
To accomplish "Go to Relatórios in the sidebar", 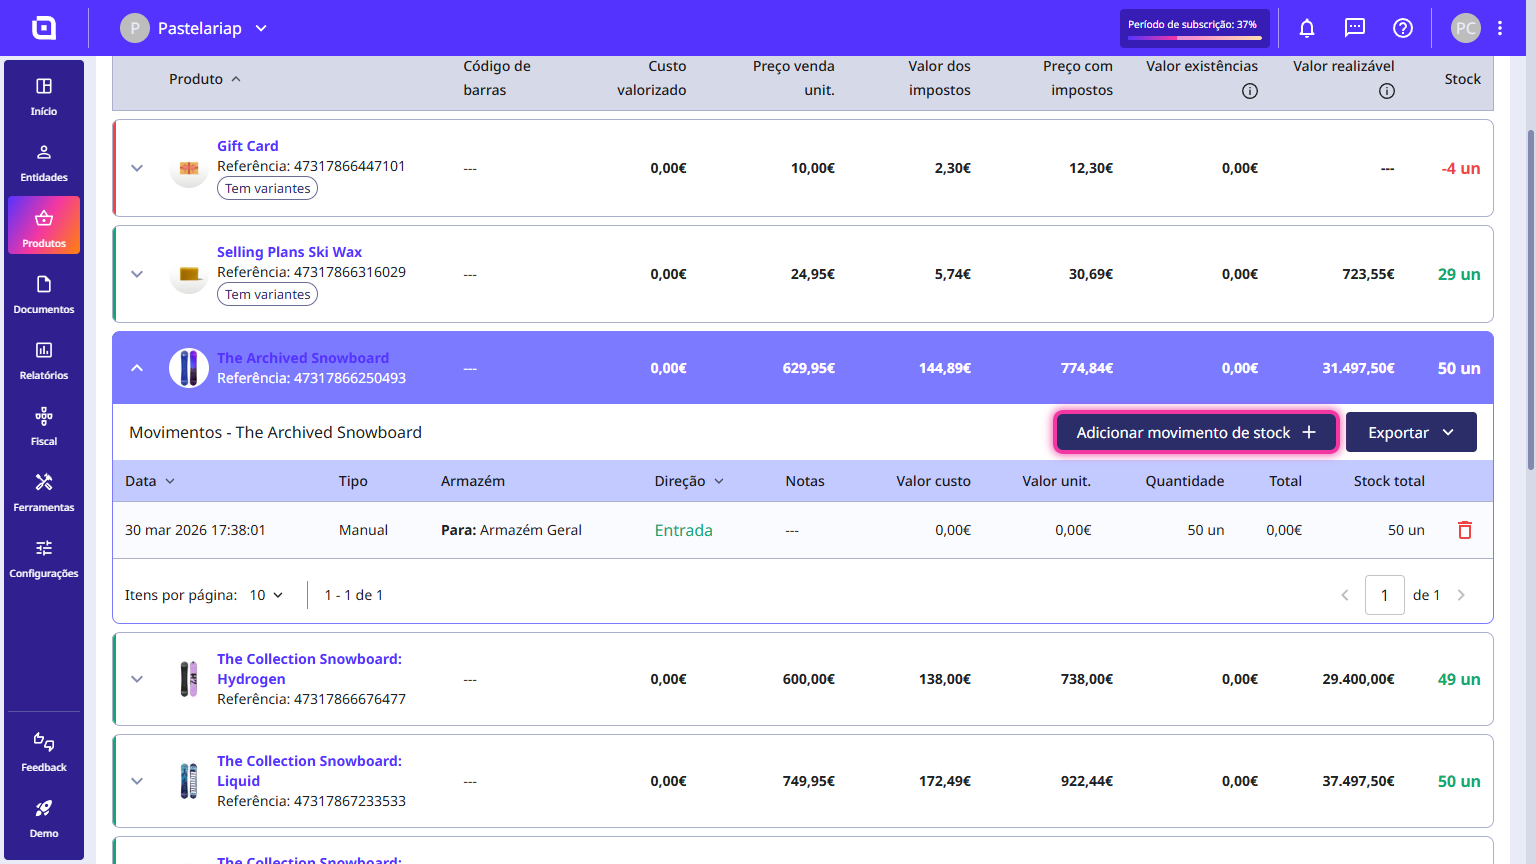I will [44, 360].
